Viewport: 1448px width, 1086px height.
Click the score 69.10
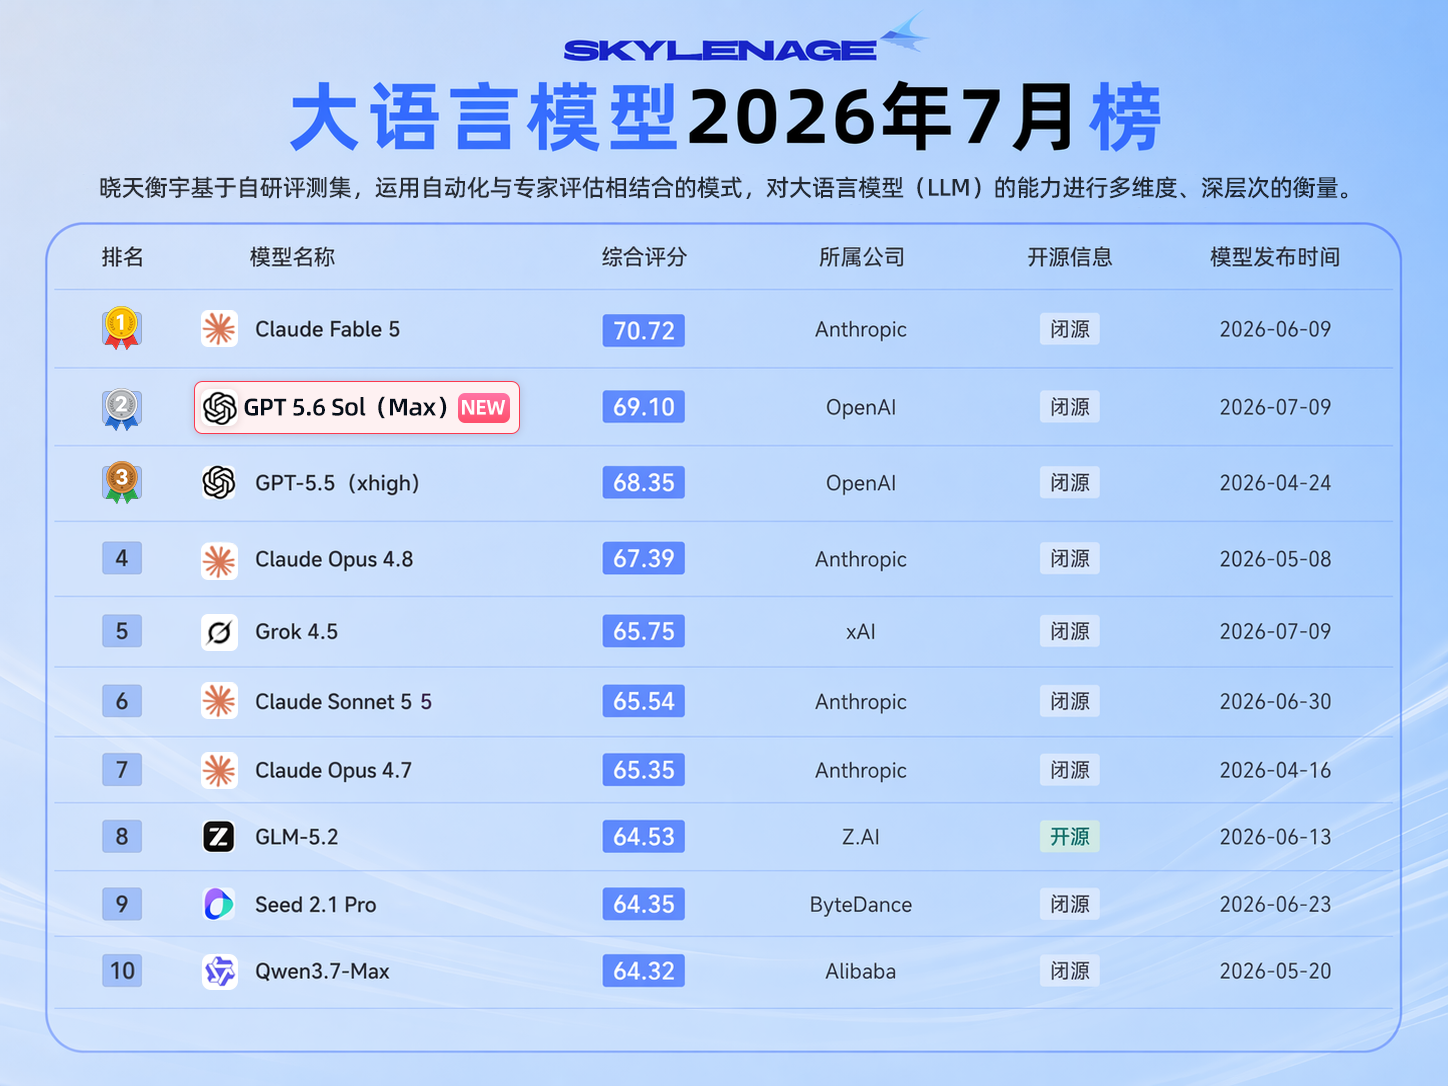point(644,407)
